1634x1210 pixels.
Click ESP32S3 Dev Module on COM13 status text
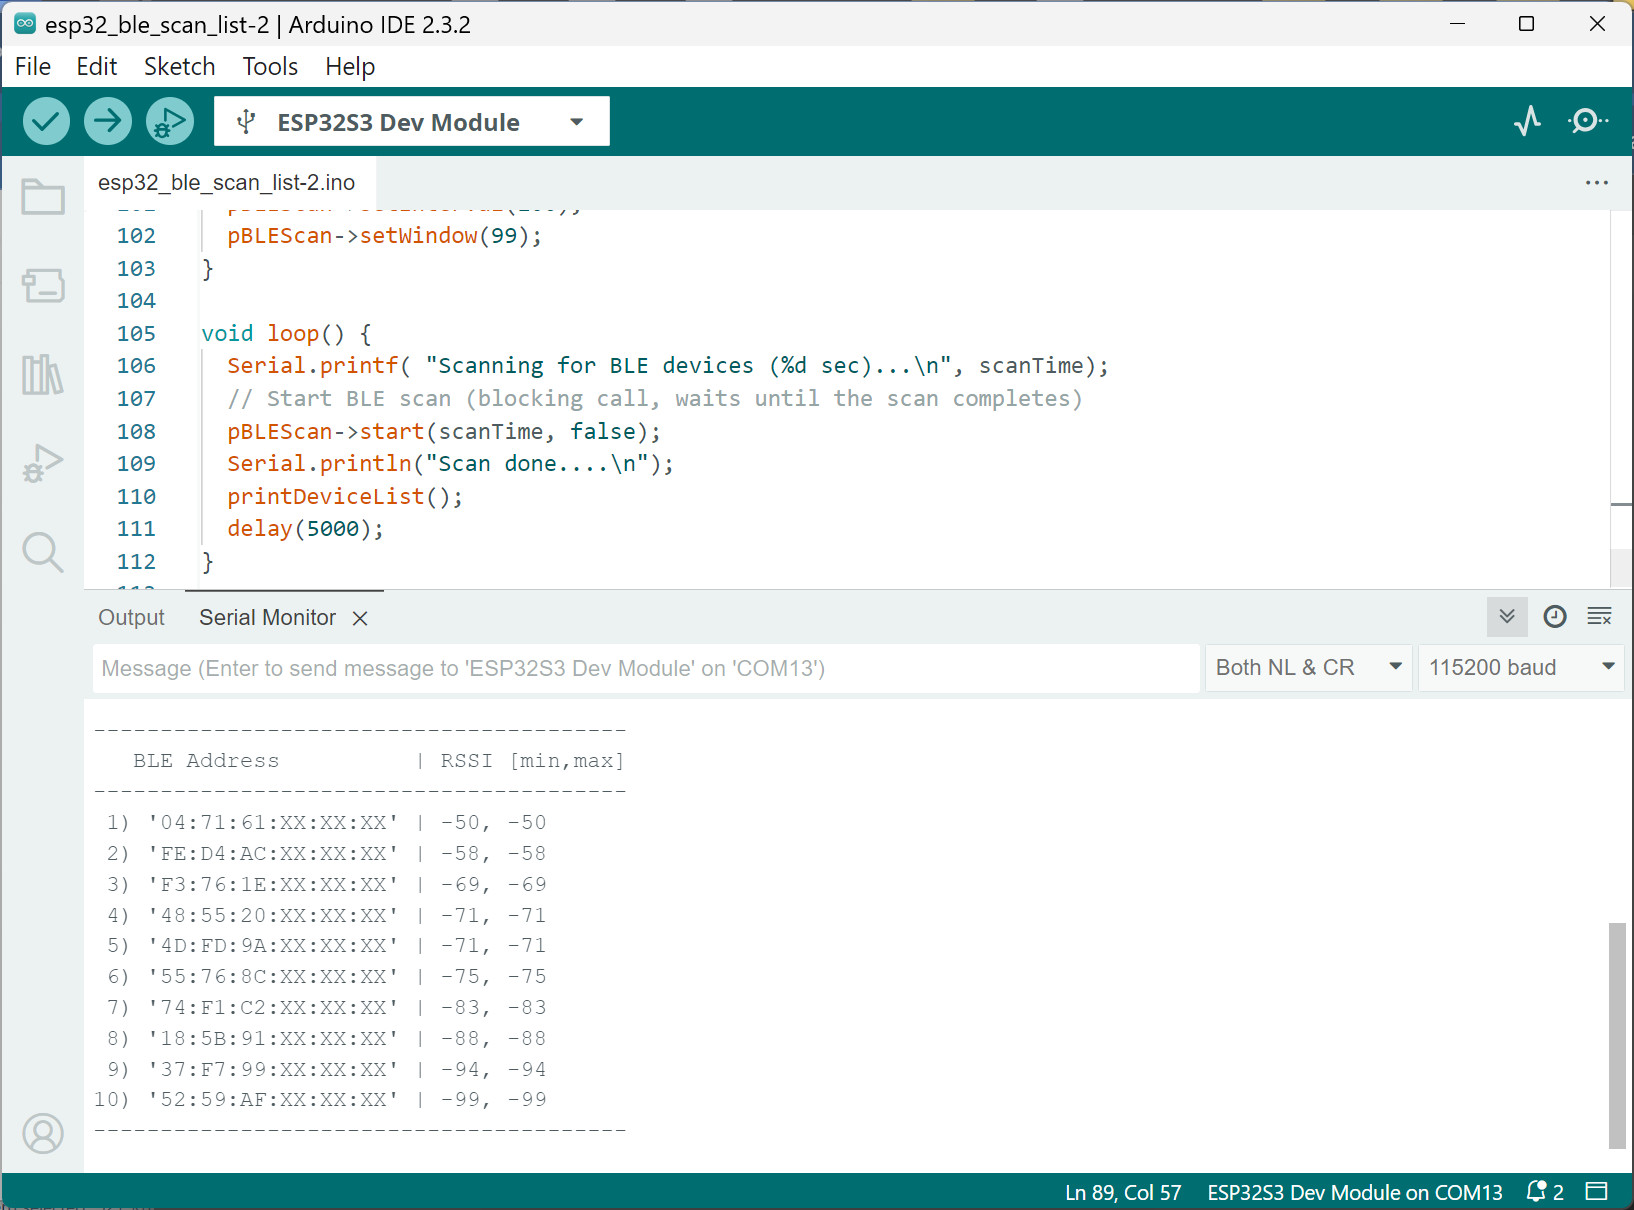(x=1355, y=1192)
